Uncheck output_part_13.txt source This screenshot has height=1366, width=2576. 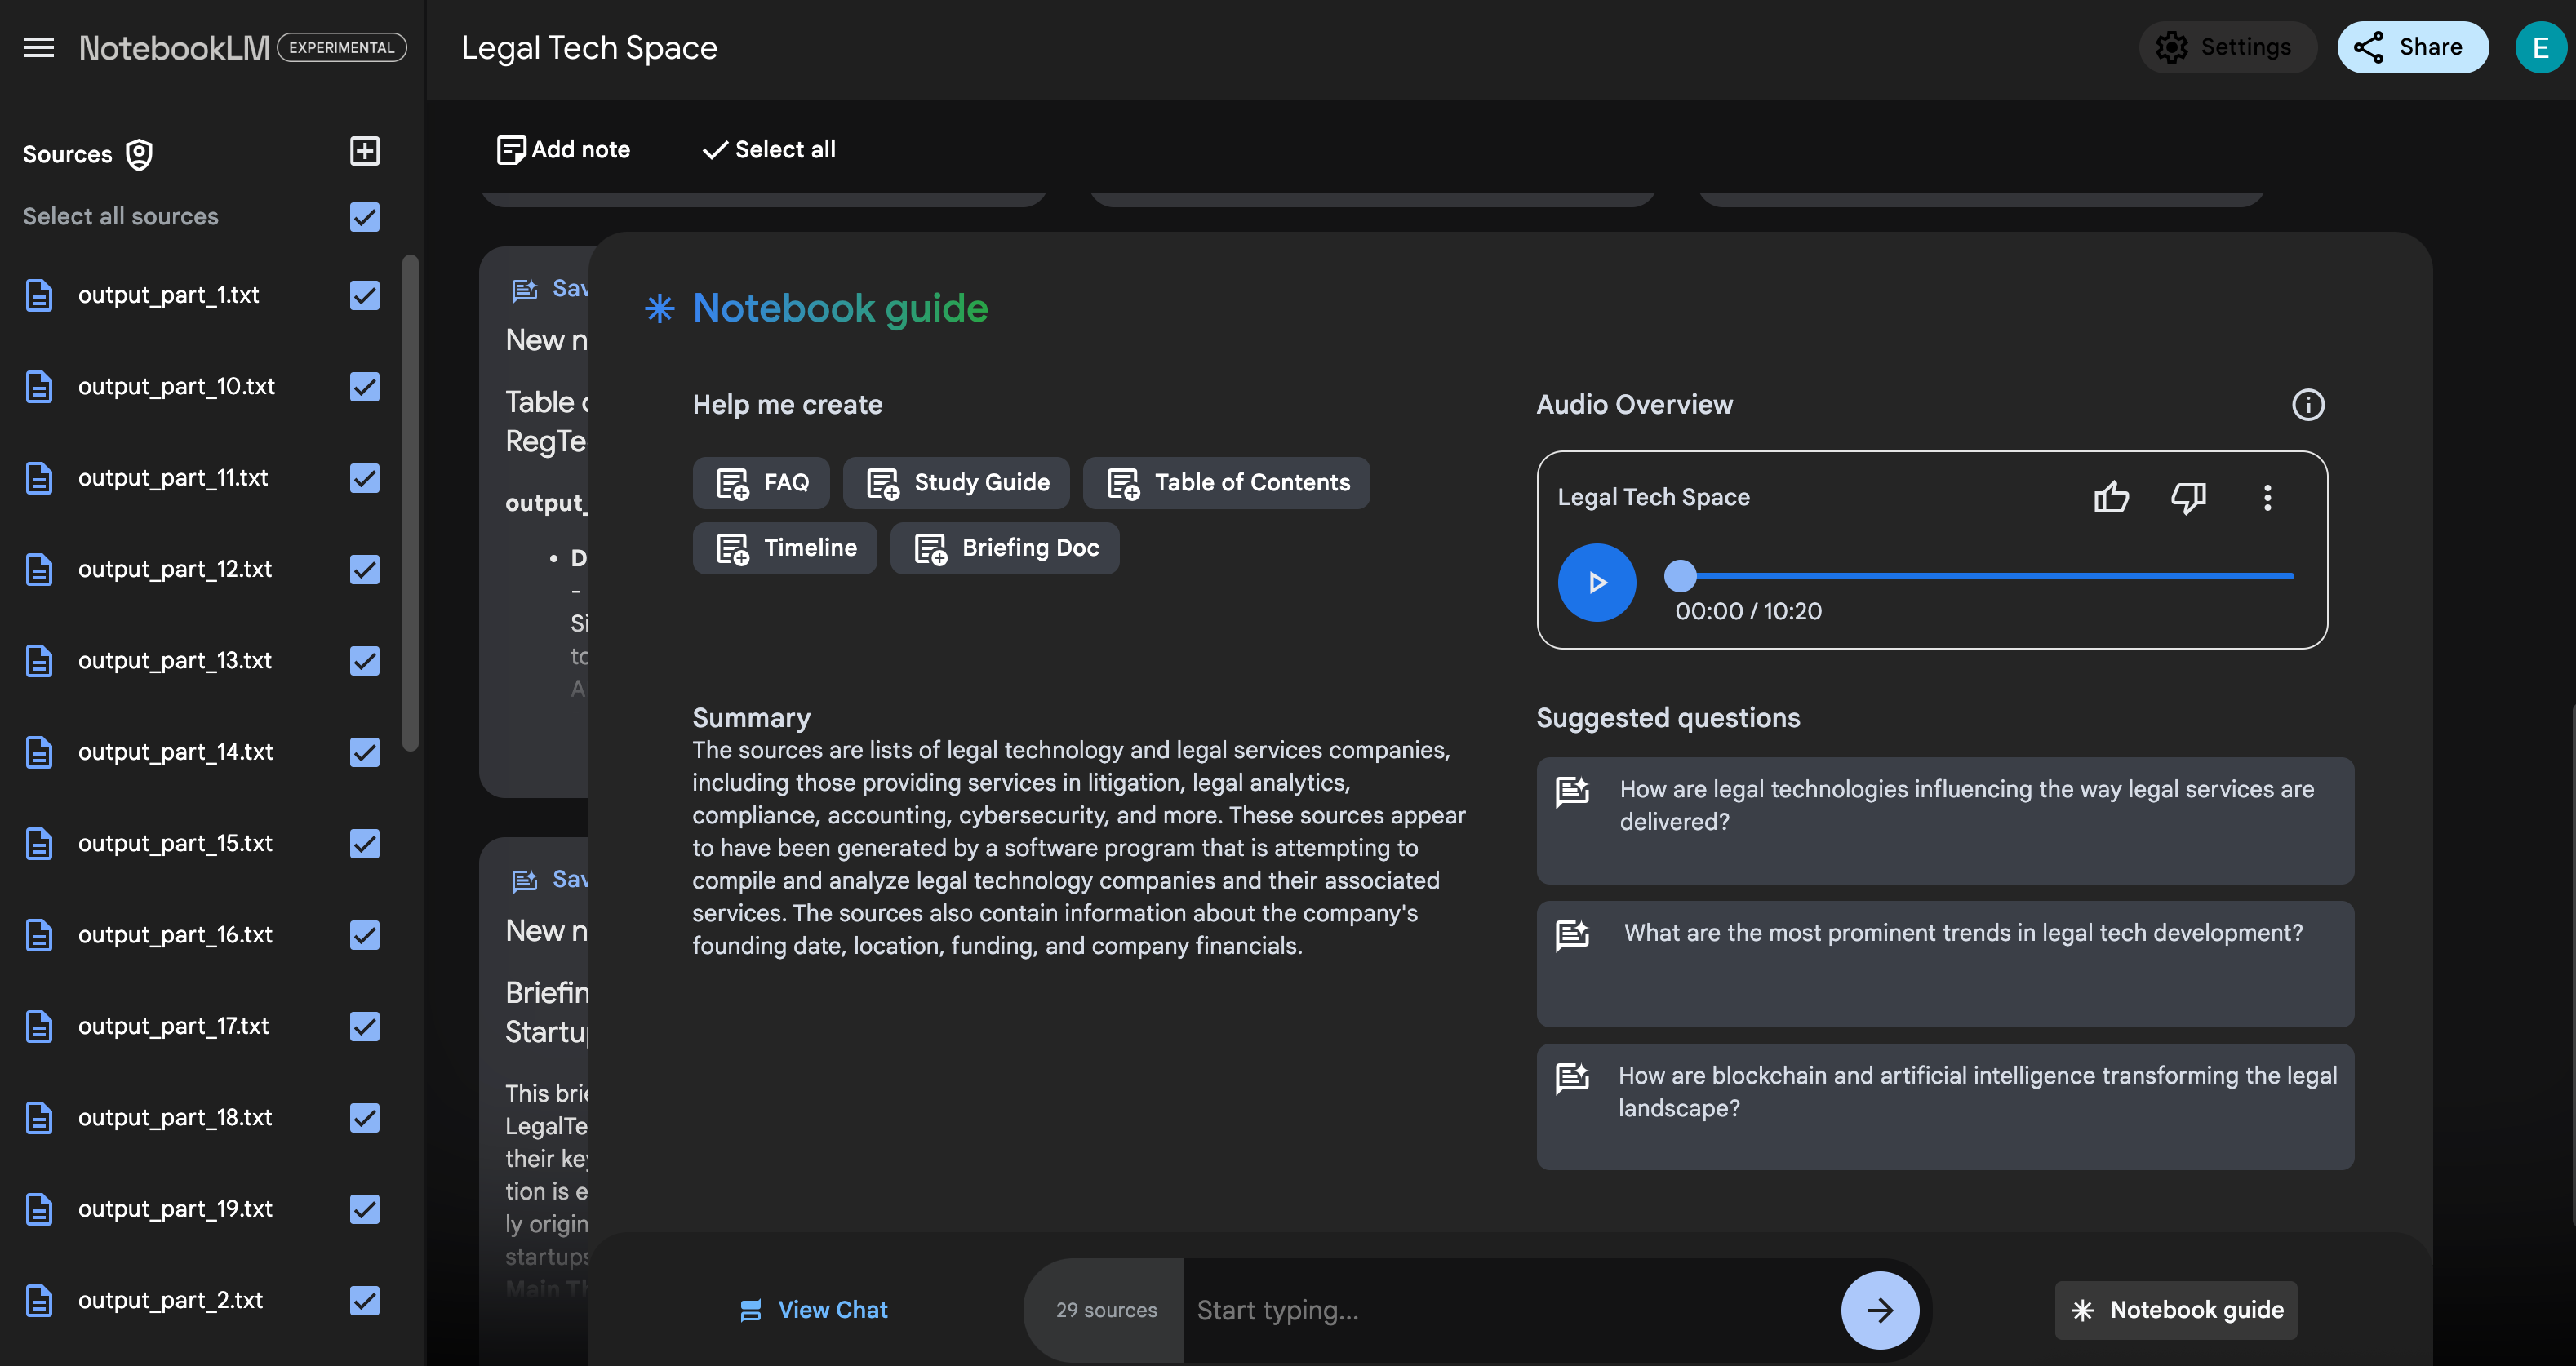364,661
